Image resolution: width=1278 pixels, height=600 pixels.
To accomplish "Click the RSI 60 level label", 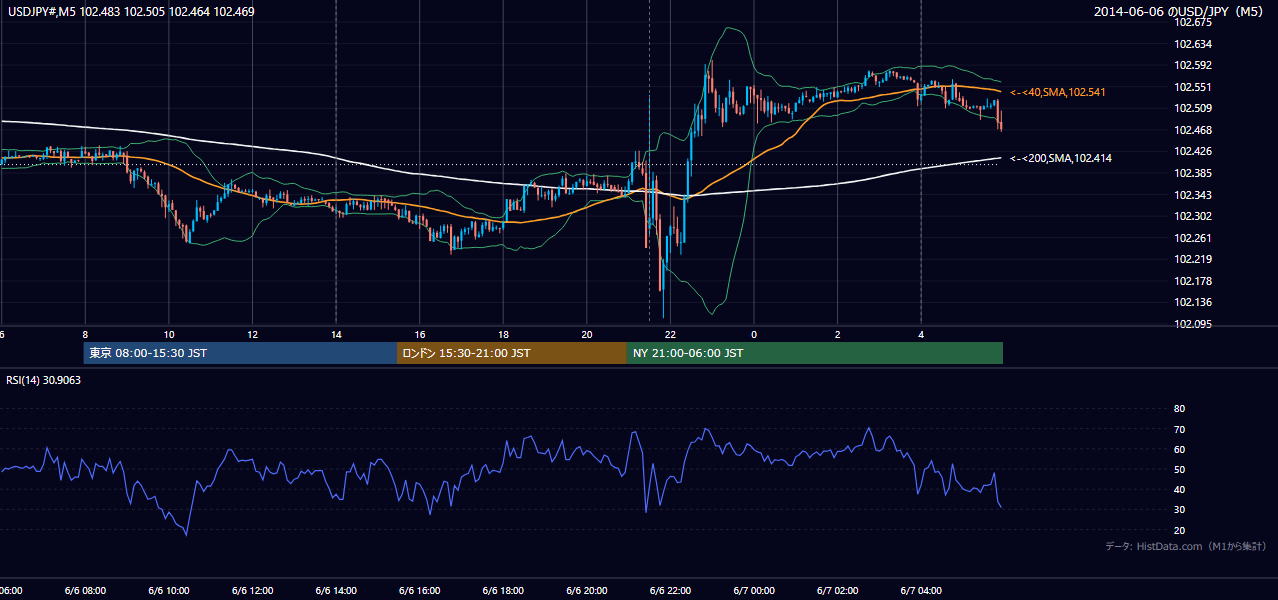I will pyautogui.click(x=1179, y=449).
